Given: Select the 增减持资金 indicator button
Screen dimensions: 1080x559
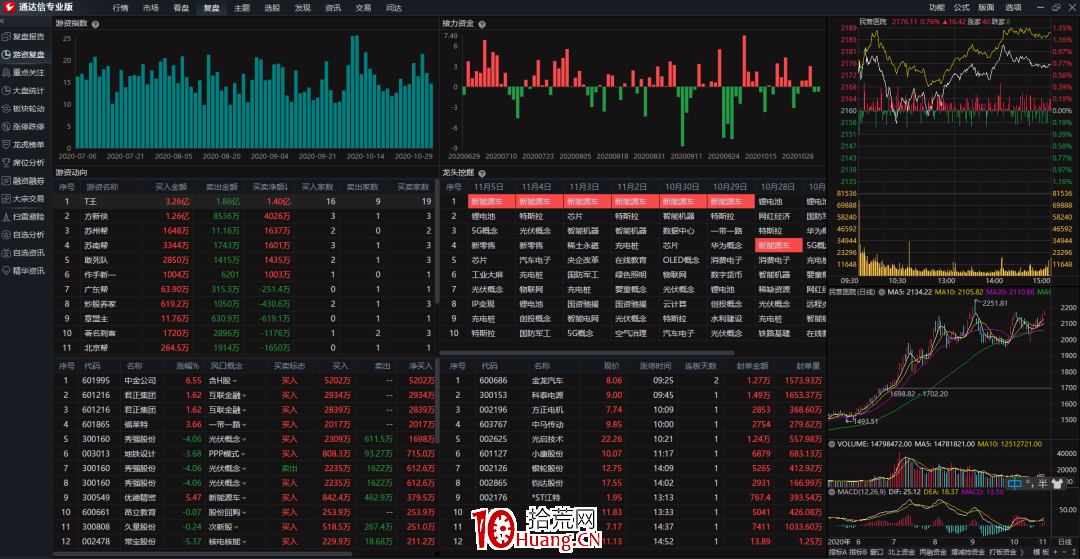Looking at the screenshot, I should coord(967,552).
